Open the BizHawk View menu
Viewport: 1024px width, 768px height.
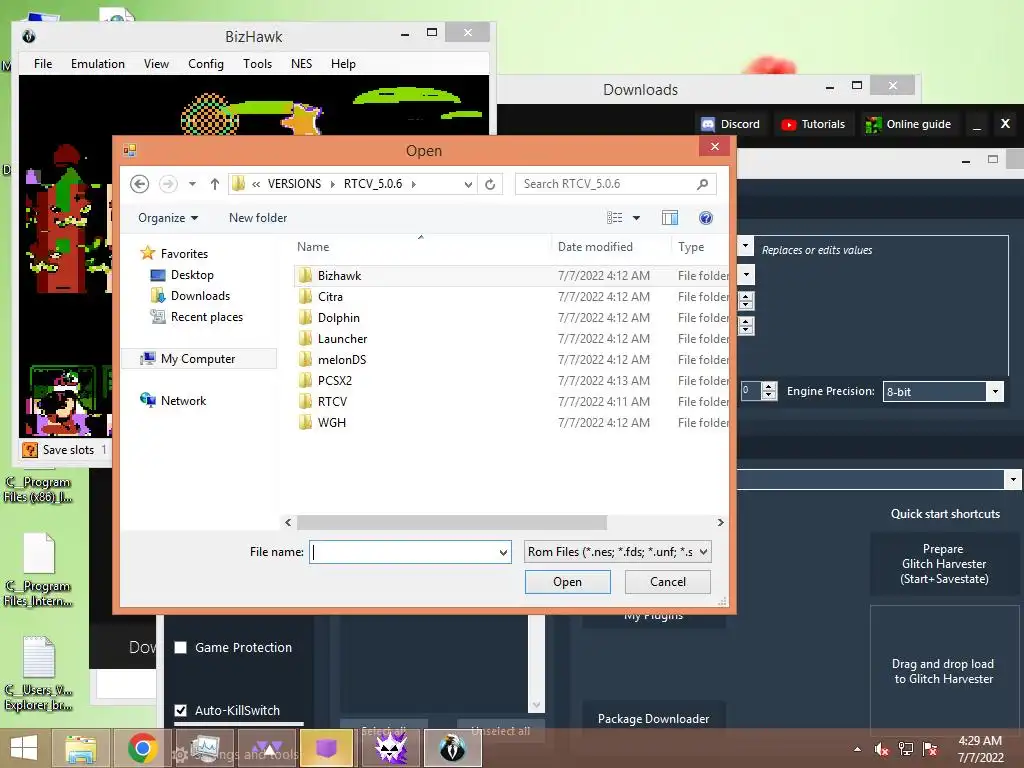(x=156, y=63)
